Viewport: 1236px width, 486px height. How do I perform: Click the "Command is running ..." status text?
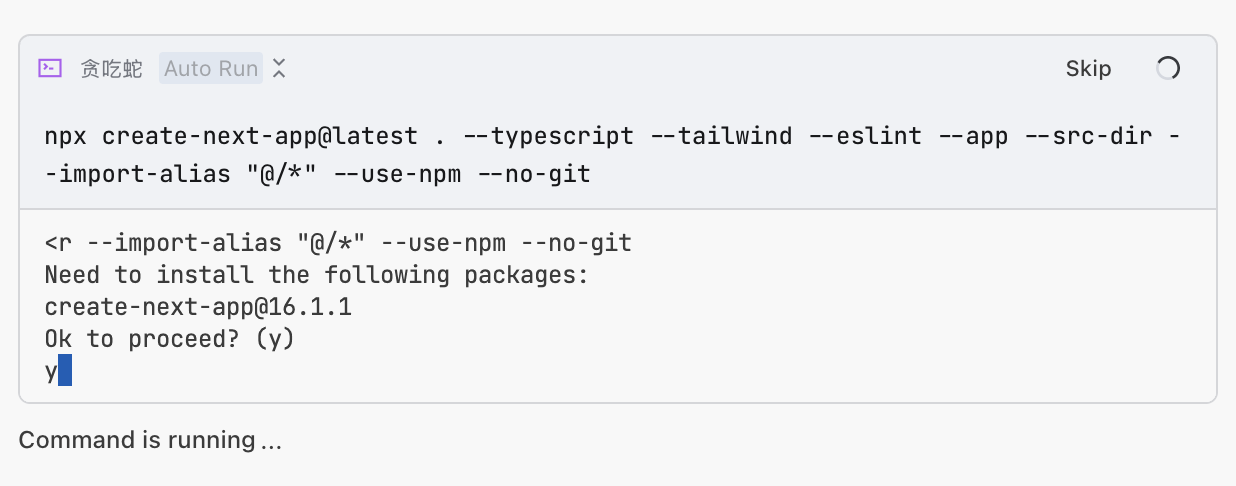coord(150,440)
